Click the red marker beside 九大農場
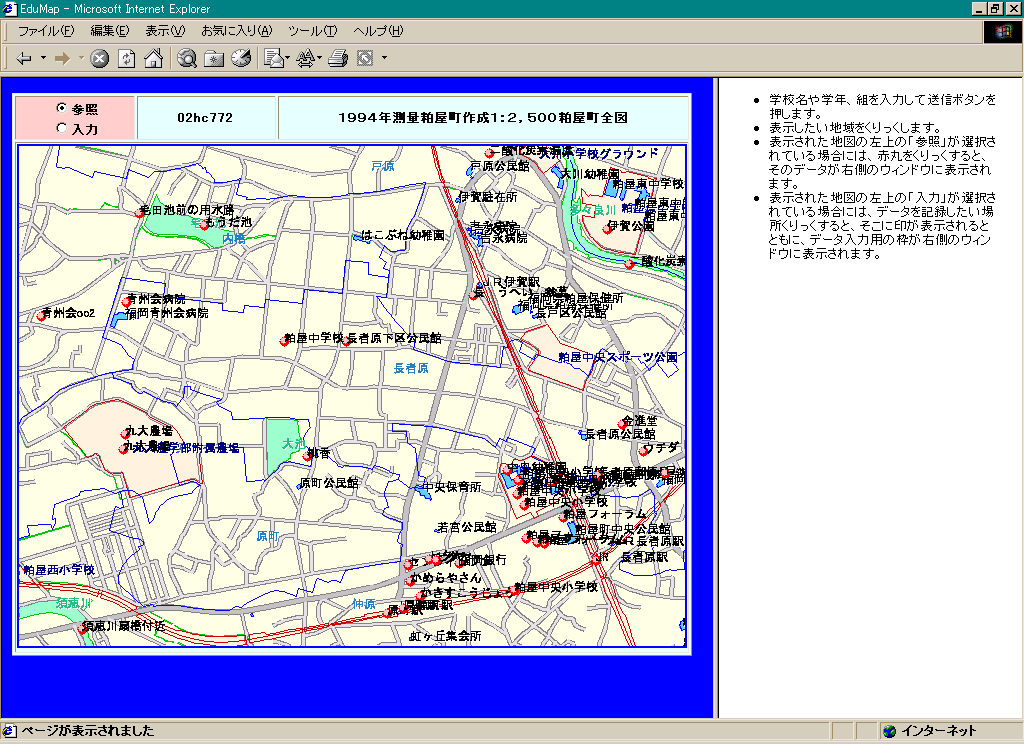Viewport: 1024px width, 744px height. [x=126, y=434]
